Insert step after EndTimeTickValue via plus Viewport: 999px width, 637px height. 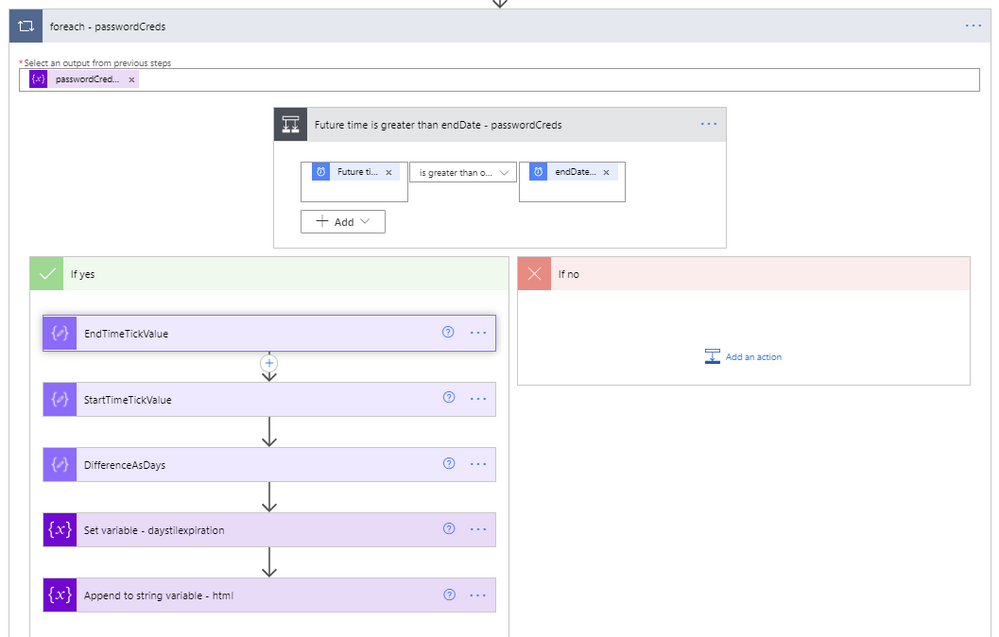pos(269,363)
